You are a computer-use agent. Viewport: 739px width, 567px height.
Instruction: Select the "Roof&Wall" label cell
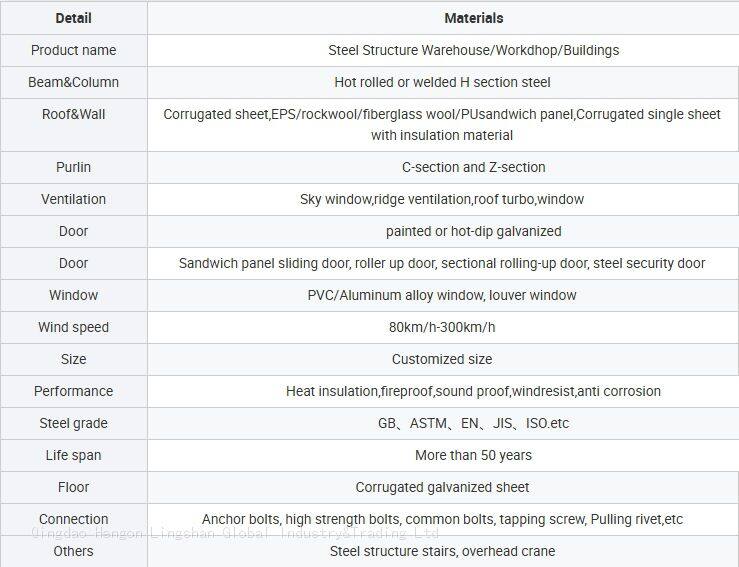click(x=73, y=114)
